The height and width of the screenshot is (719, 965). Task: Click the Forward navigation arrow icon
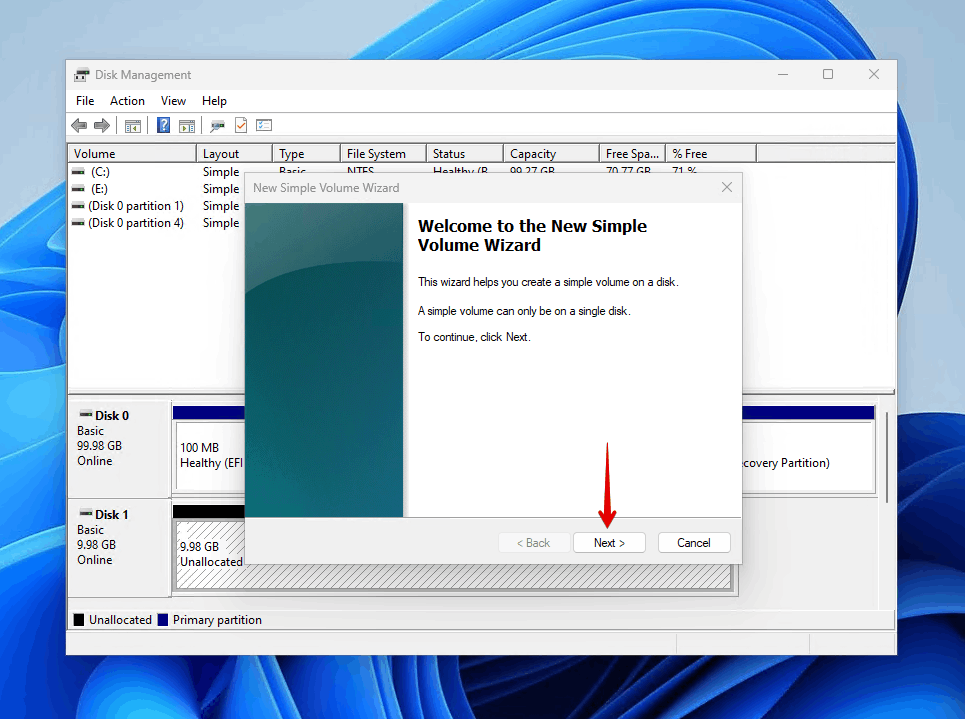pos(101,124)
